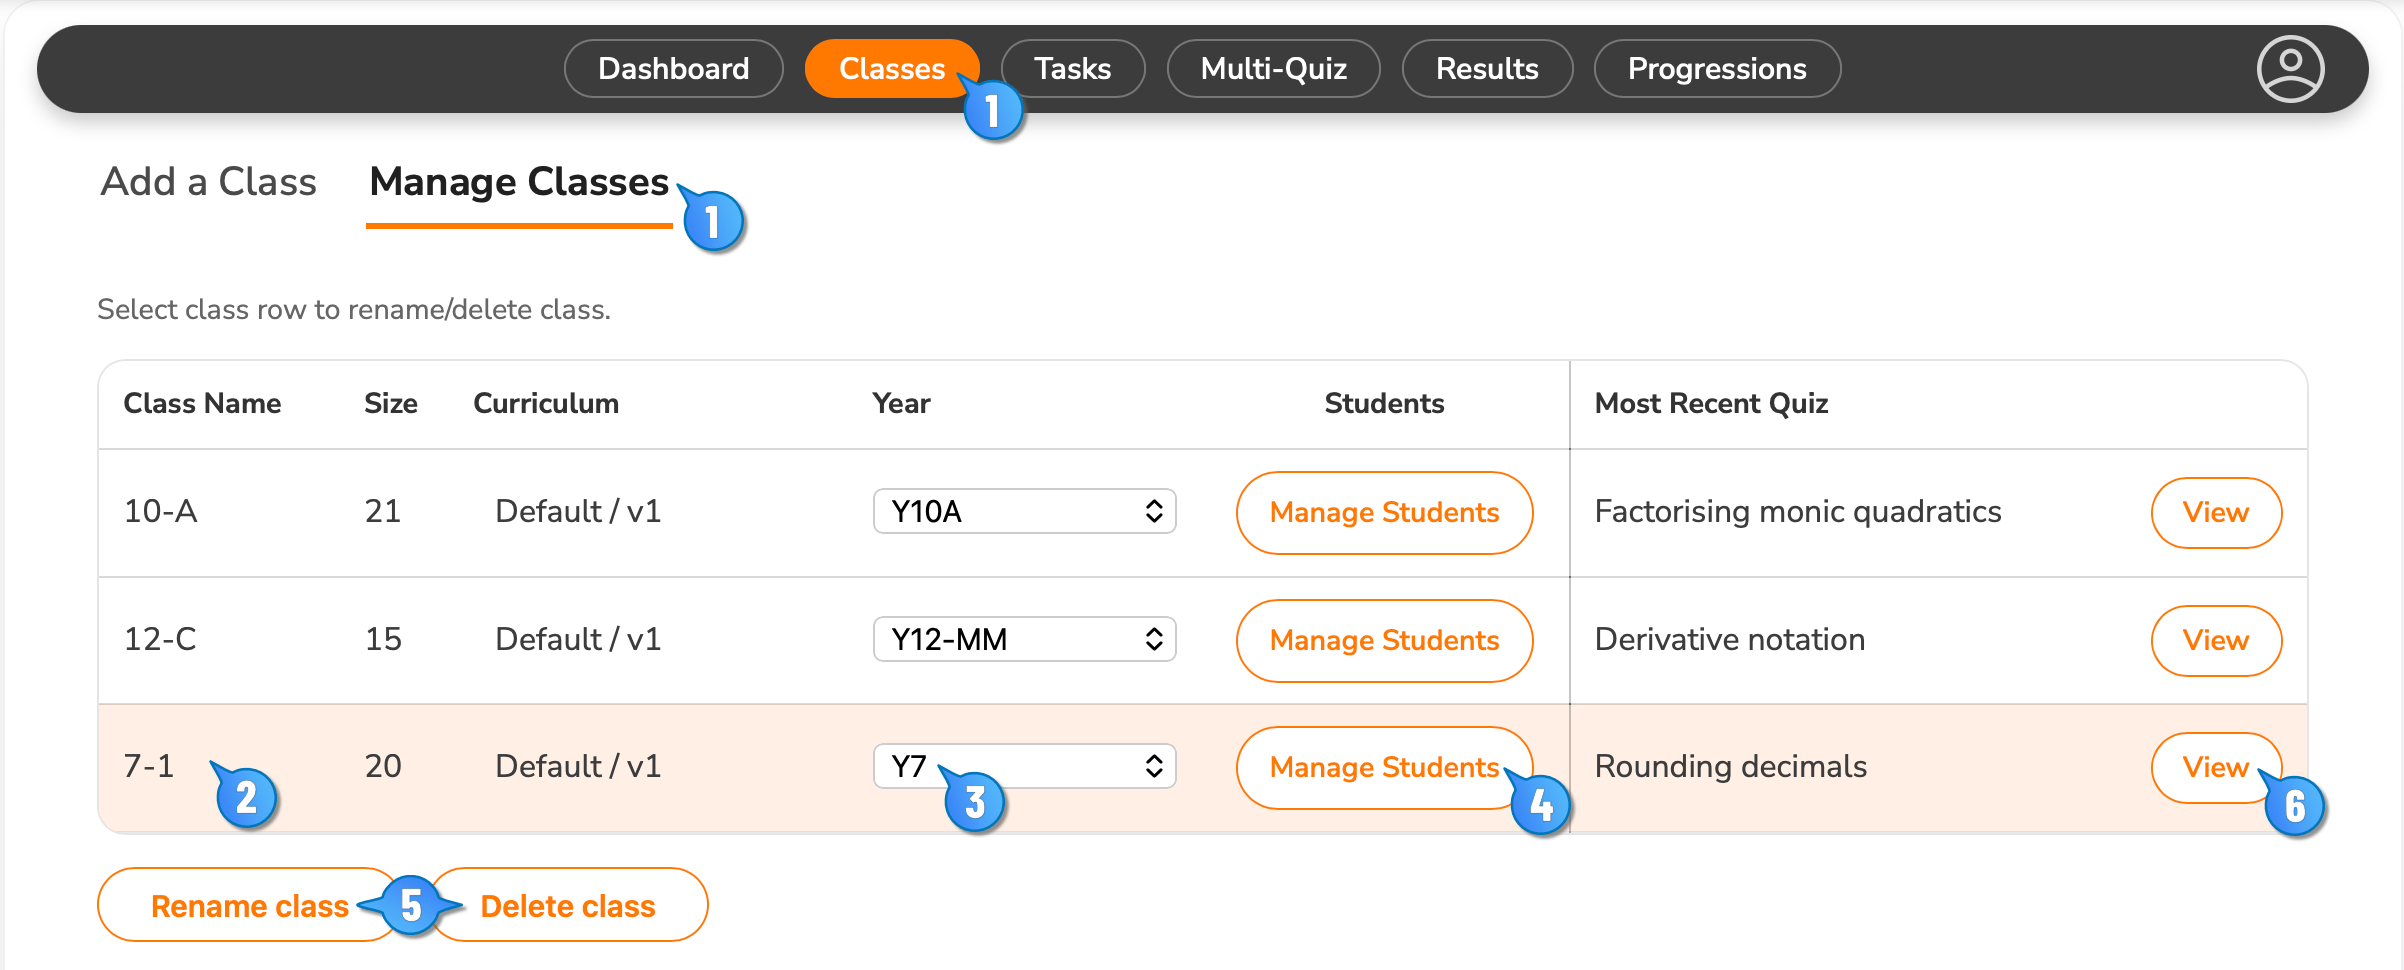Click the Y10A dropdown stepper arrows

click(1154, 511)
